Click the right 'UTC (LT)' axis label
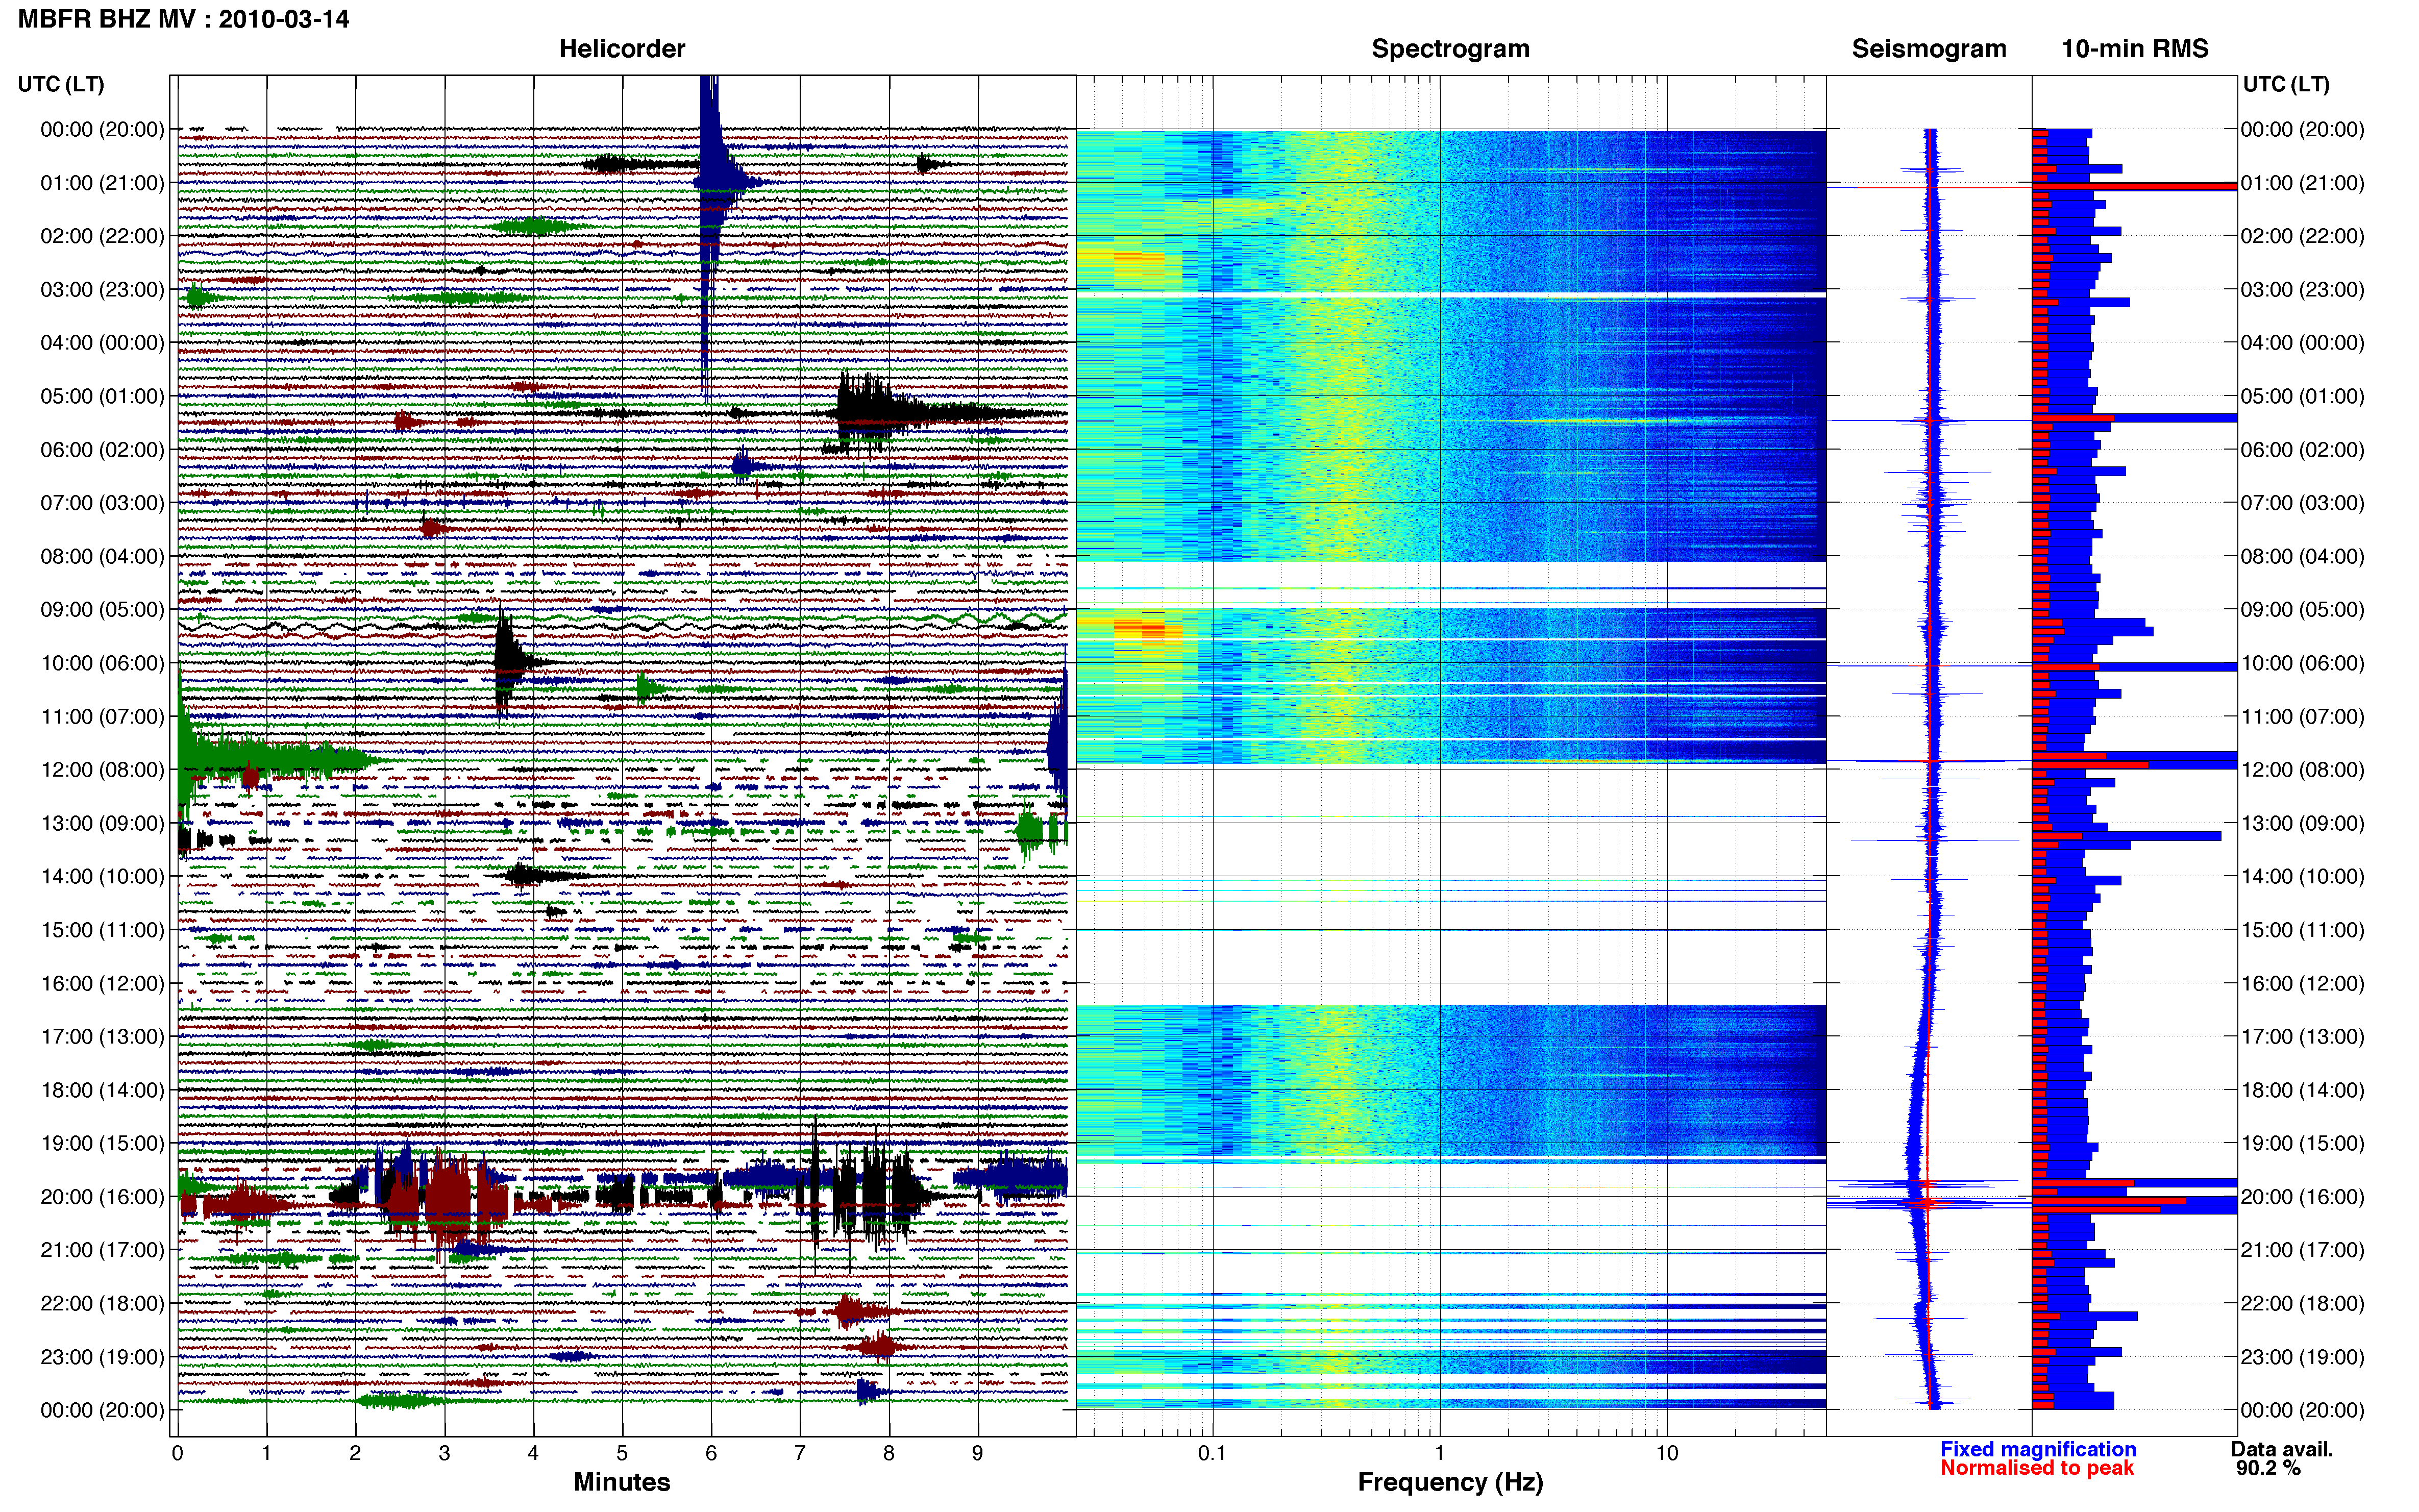Viewport: 2419px width, 1512px height. pos(2286,84)
